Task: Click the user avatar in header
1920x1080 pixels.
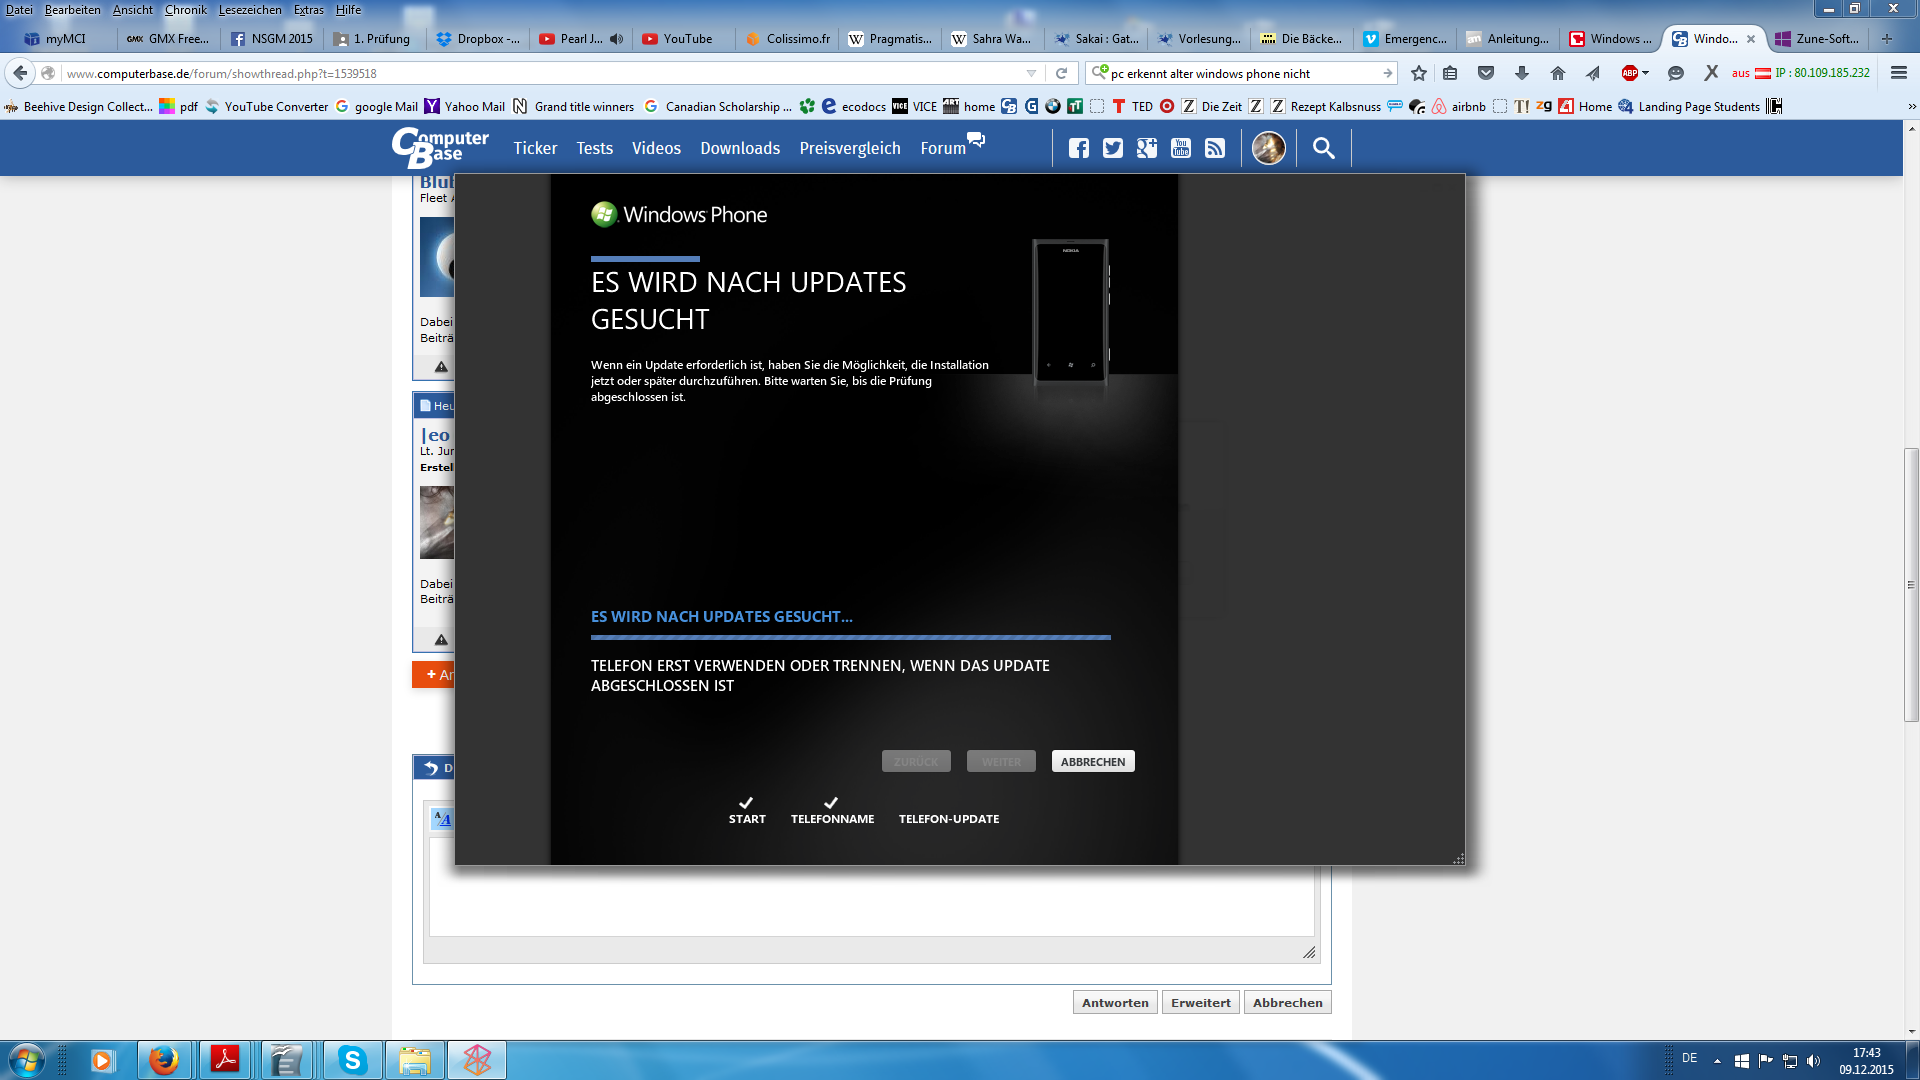Action: [x=1268, y=148]
